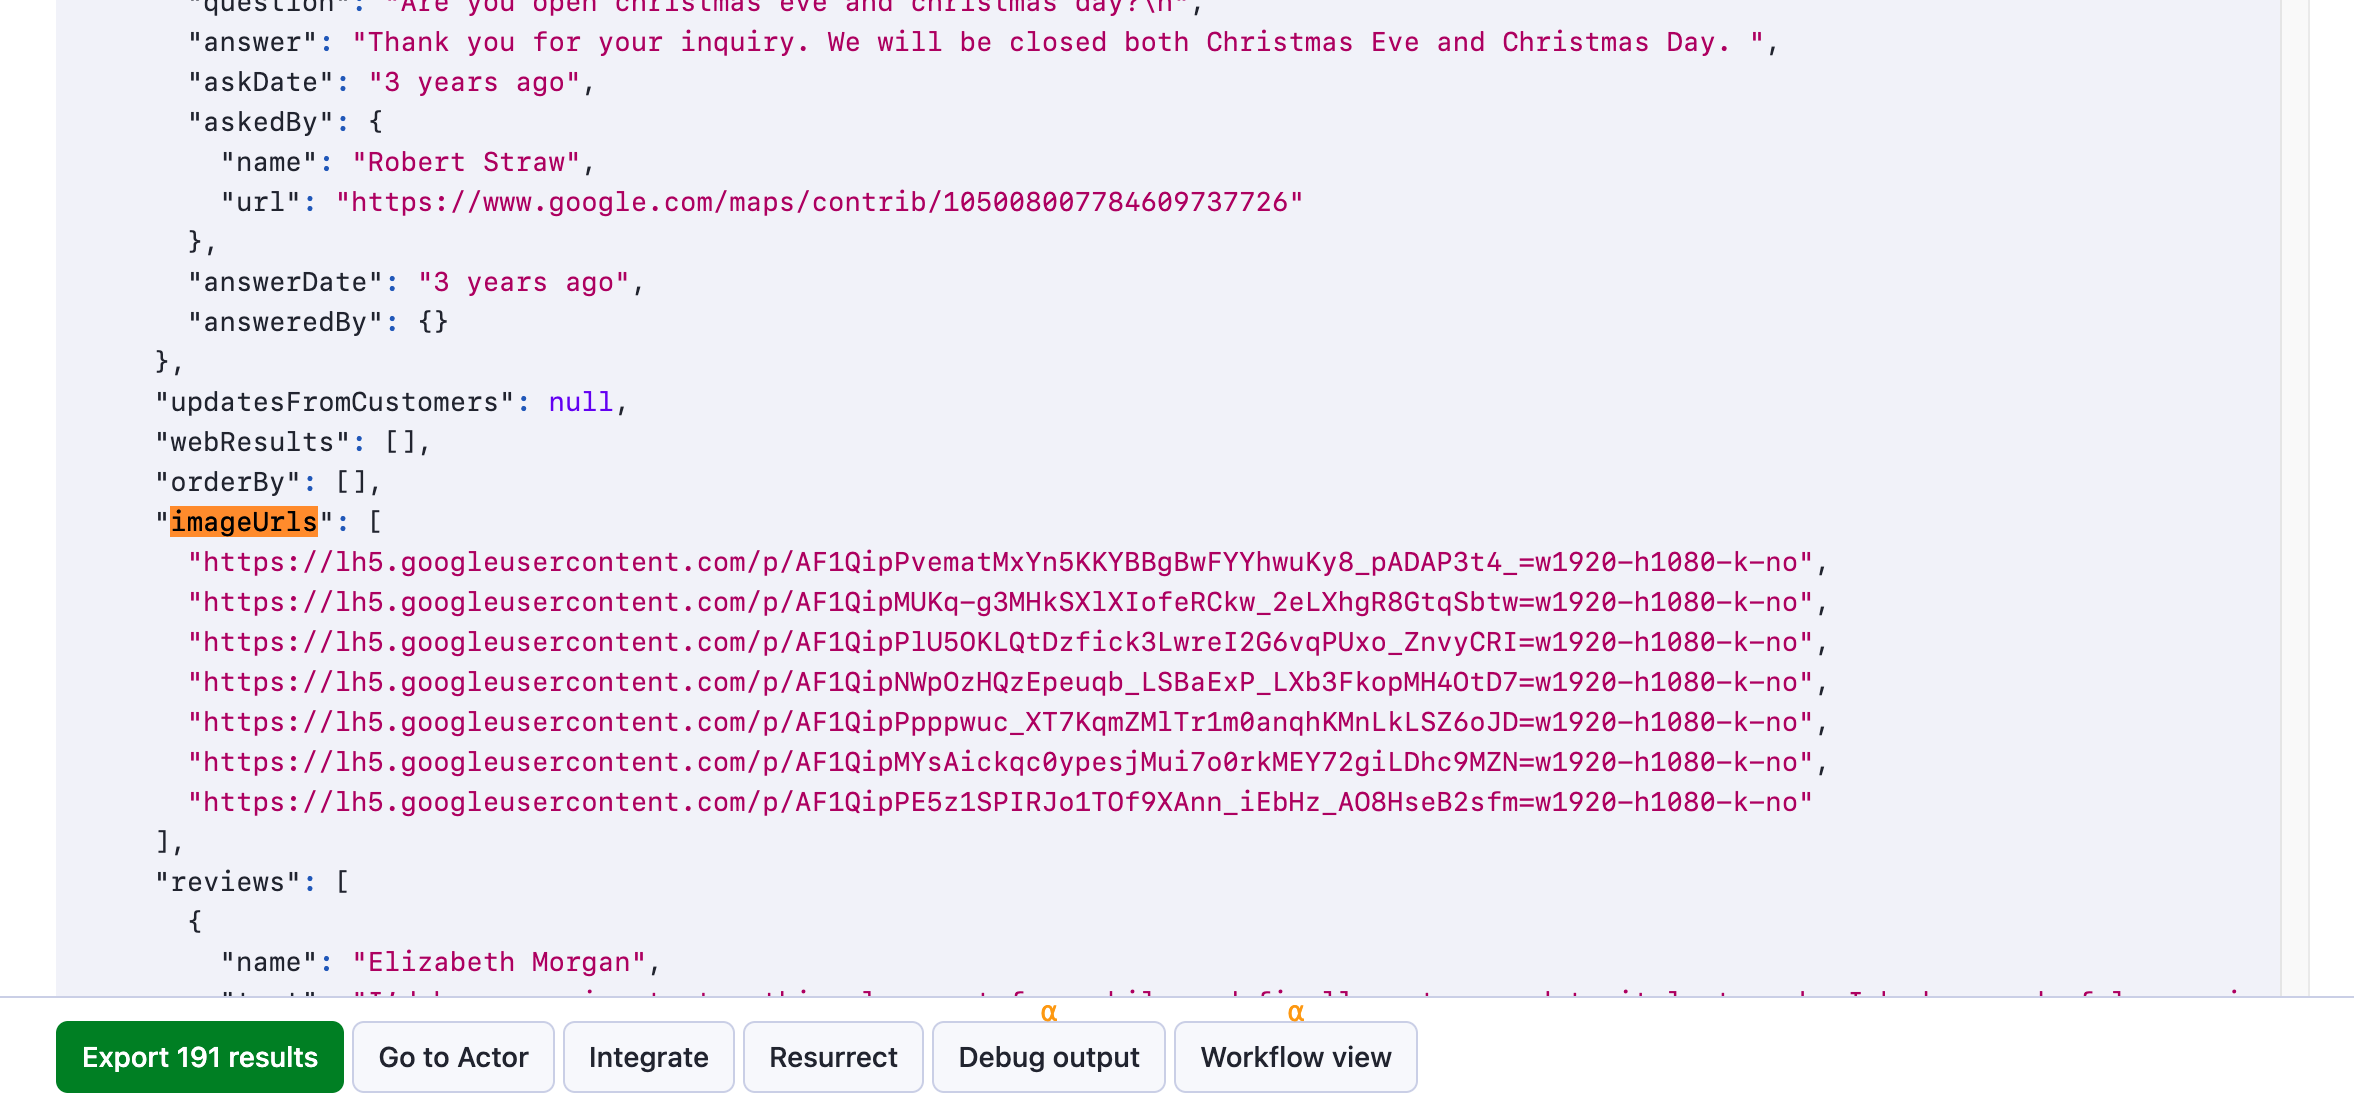Open the Go to Actor panel
Viewport: 2354px width, 1112px height.
(452, 1058)
